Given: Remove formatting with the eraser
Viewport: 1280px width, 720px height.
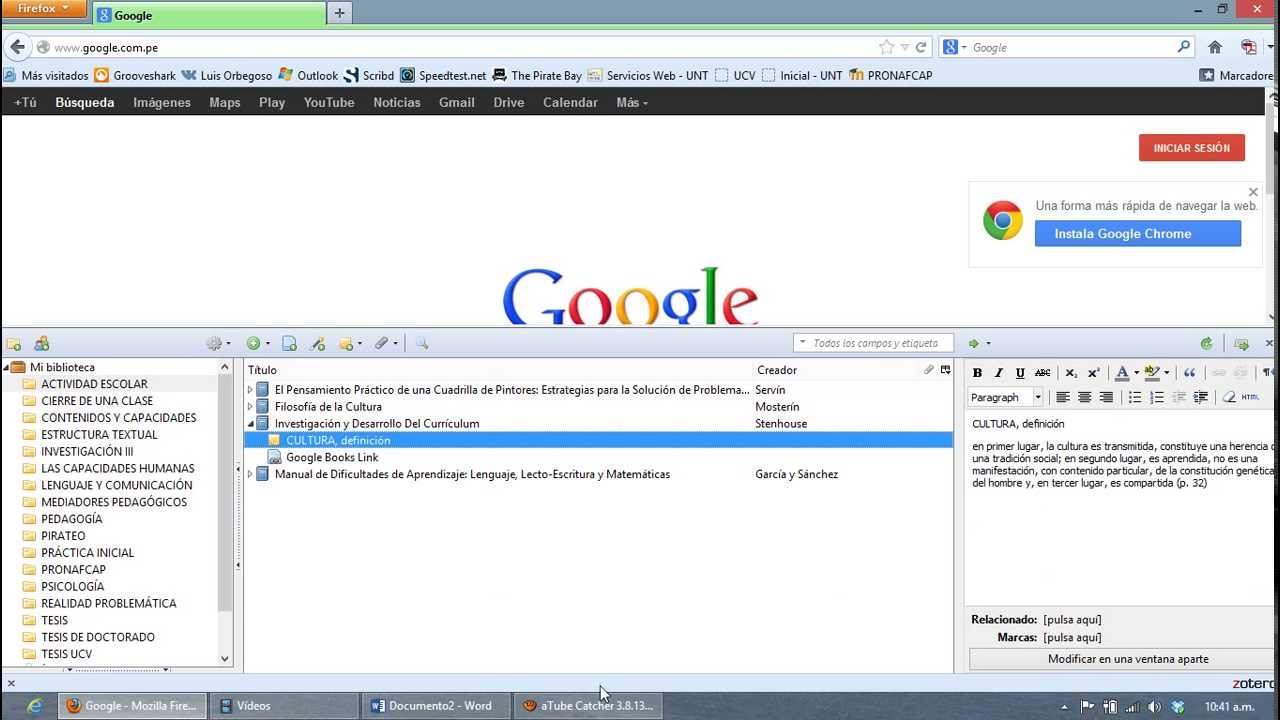Looking at the screenshot, I should [x=1229, y=397].
